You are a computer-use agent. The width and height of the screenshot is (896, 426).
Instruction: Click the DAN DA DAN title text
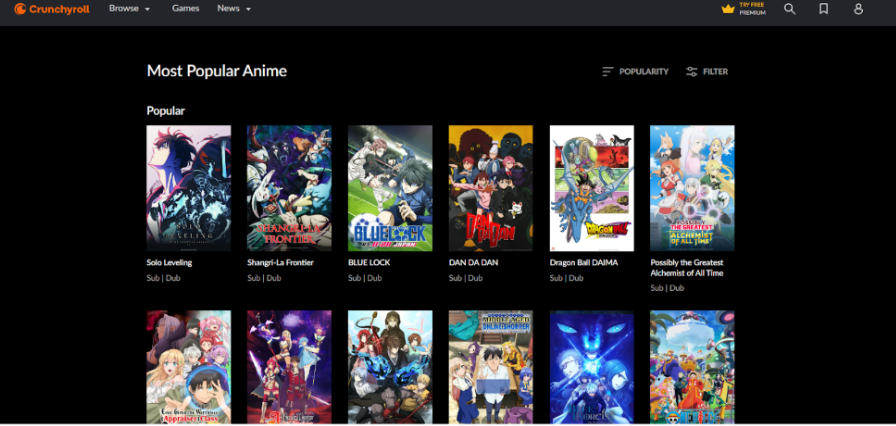[x=473, y=263]
